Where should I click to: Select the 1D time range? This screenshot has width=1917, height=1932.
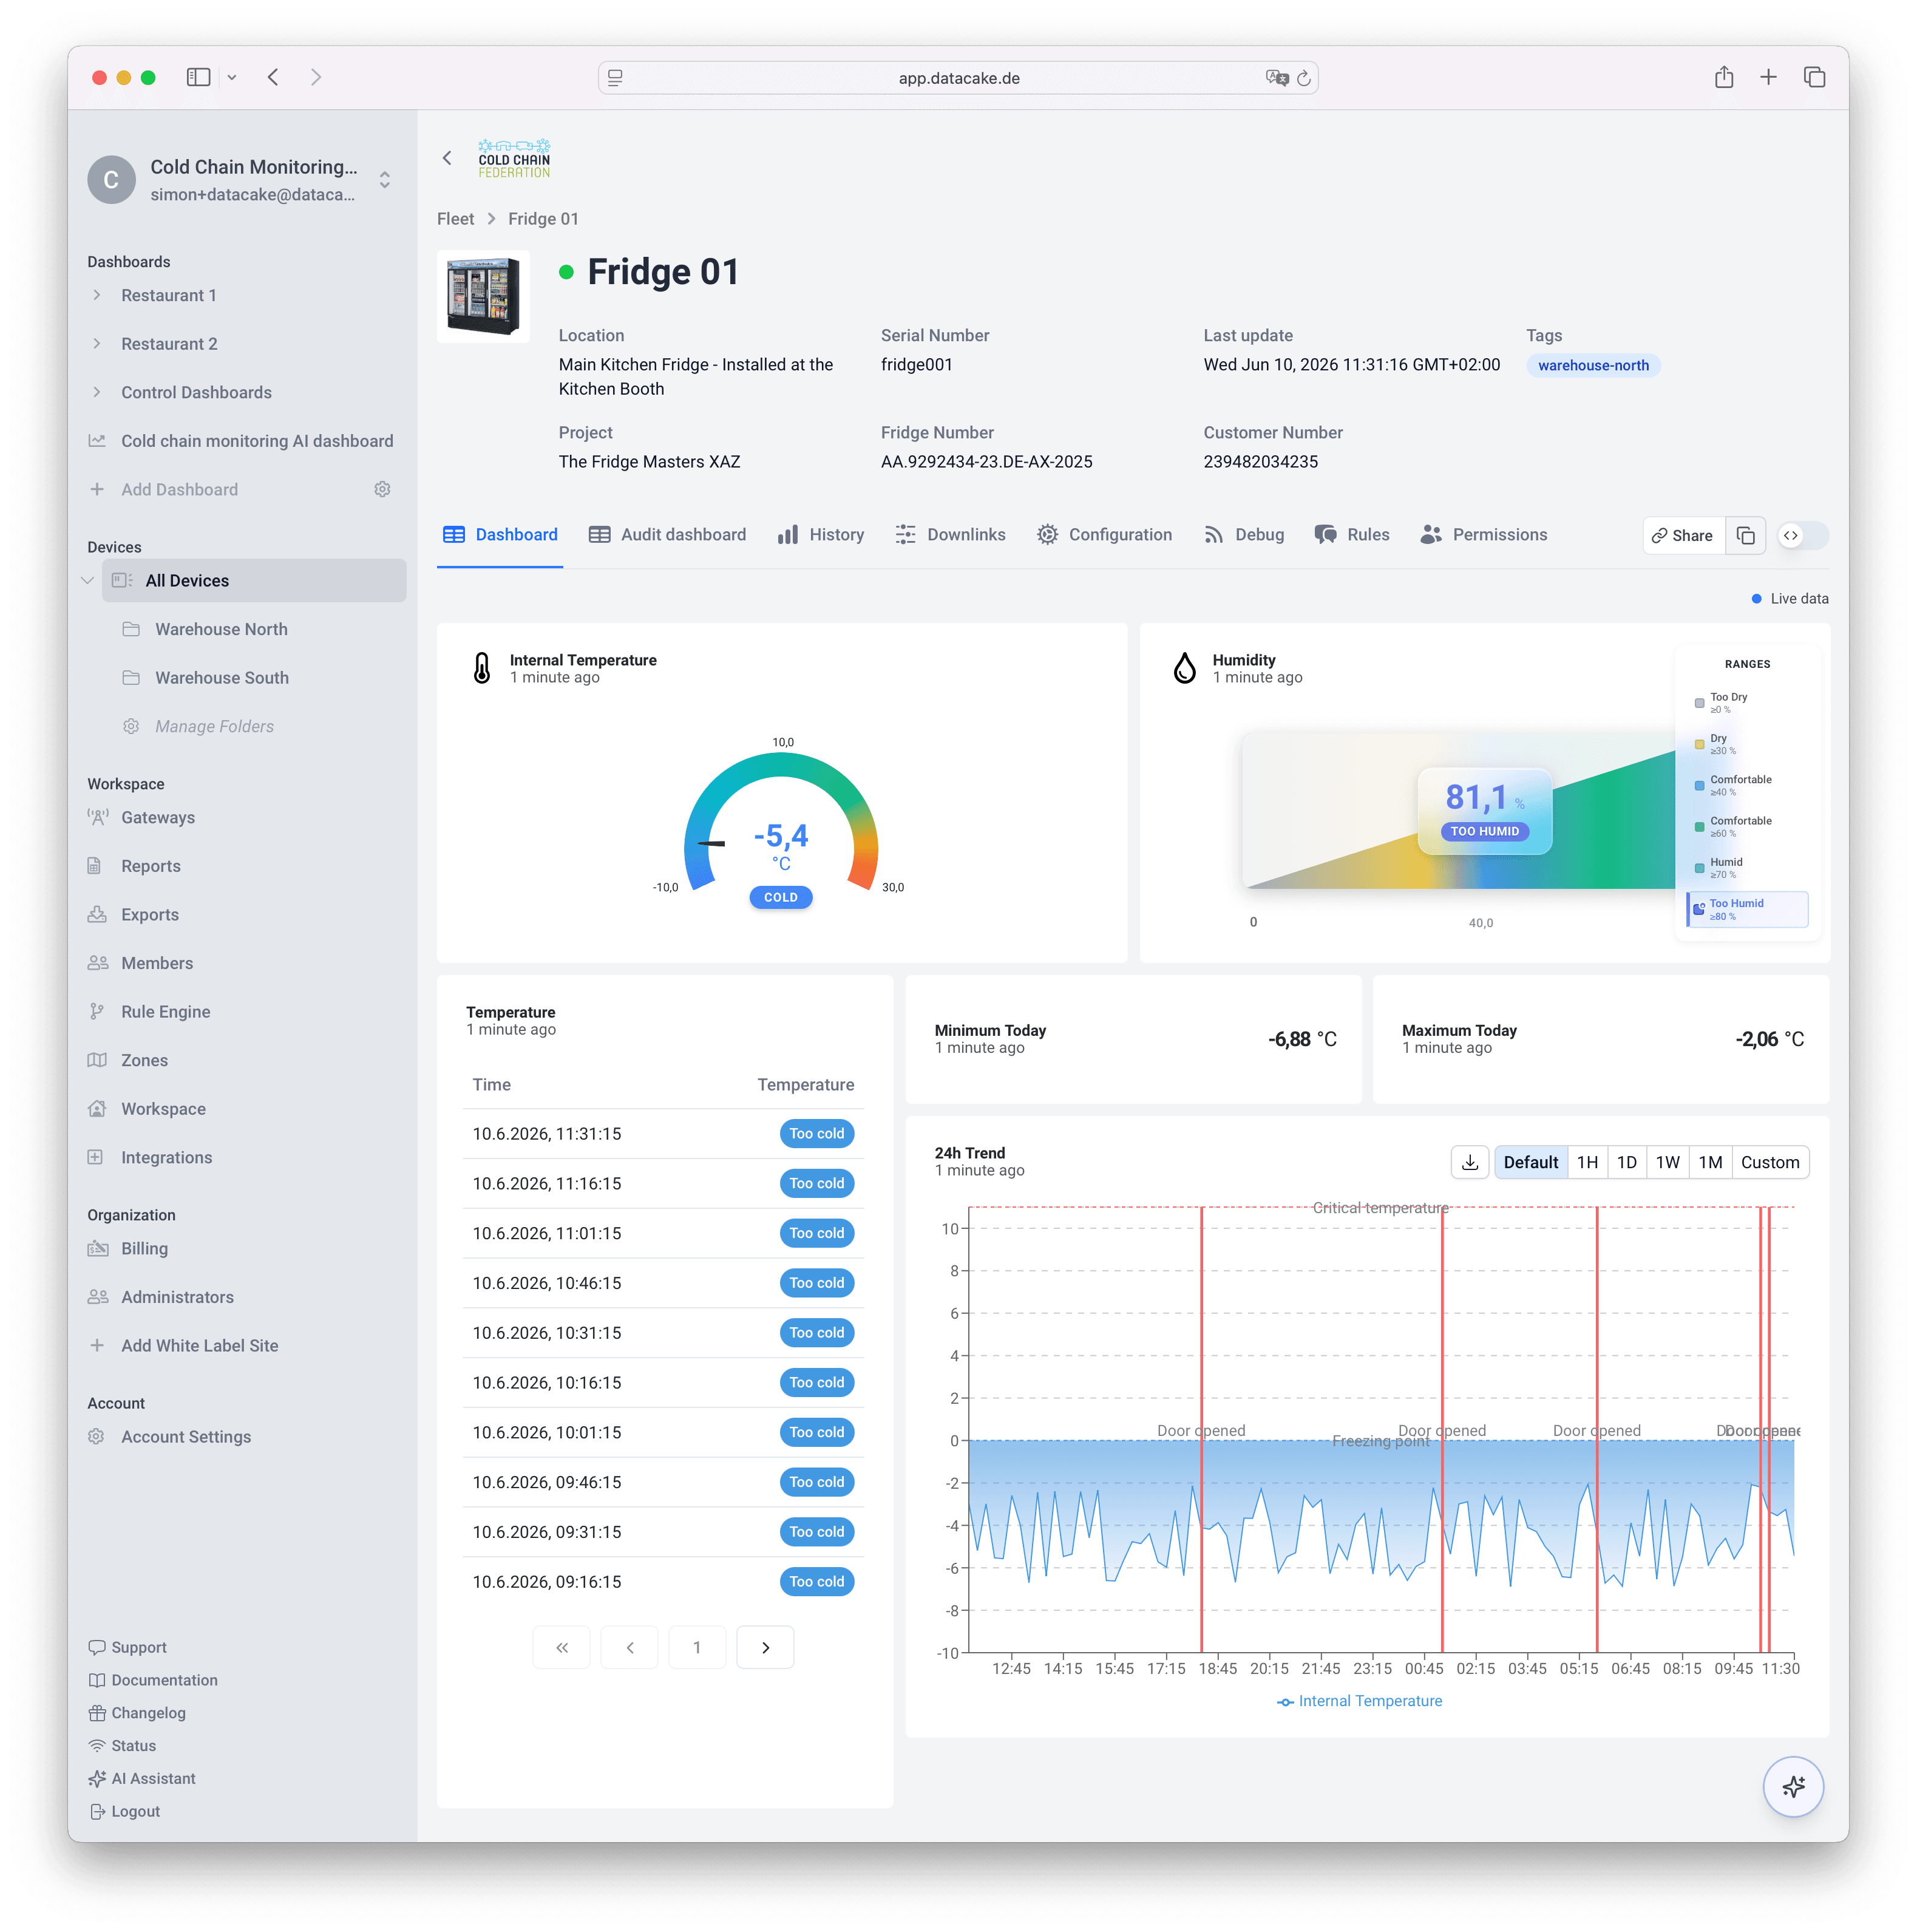pos(1626,1162)
